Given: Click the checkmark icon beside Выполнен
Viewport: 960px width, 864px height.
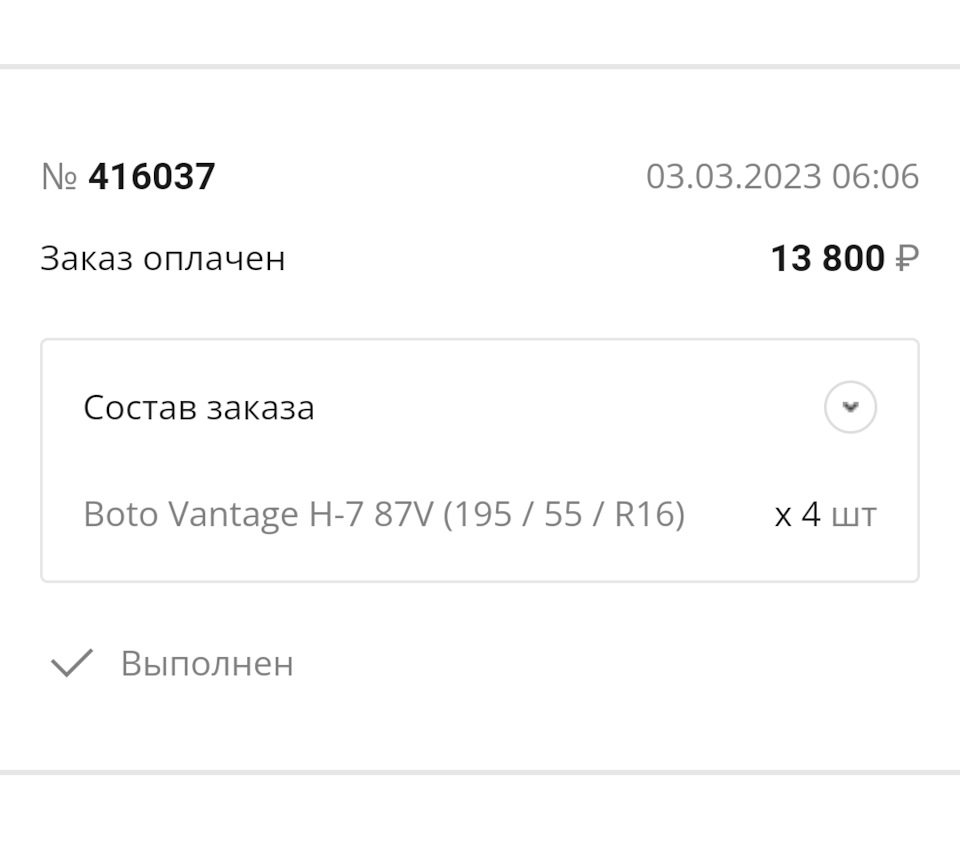Looking at the screenshot, I should (72, 663).
